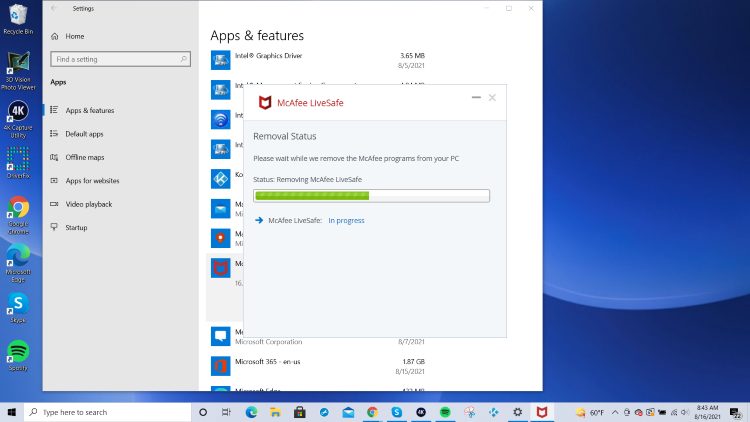Click the McAfee app icon in list

221,268
